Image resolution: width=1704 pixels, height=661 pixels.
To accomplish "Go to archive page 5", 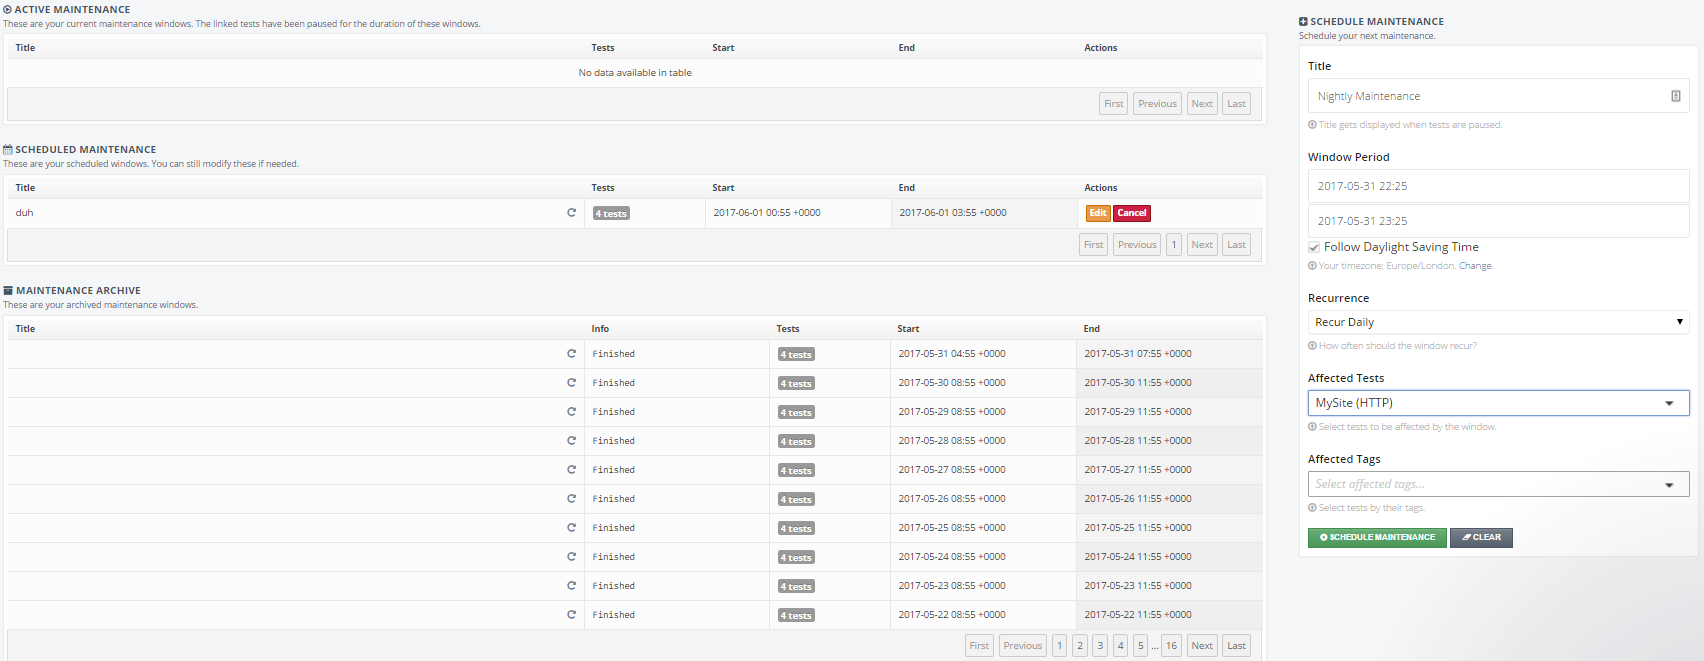I will click(x=1141, y=646).
